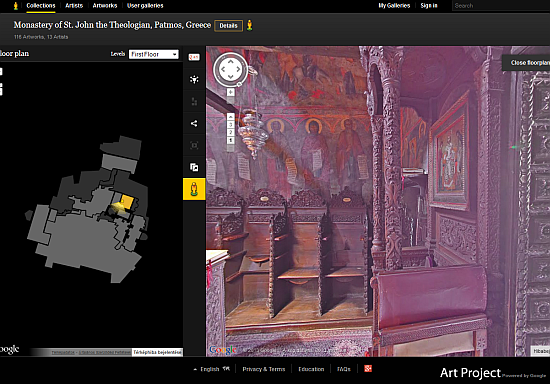Pan view down with compass arrow
The height and width of the screenshot is (384, 550).
(230, 77)
